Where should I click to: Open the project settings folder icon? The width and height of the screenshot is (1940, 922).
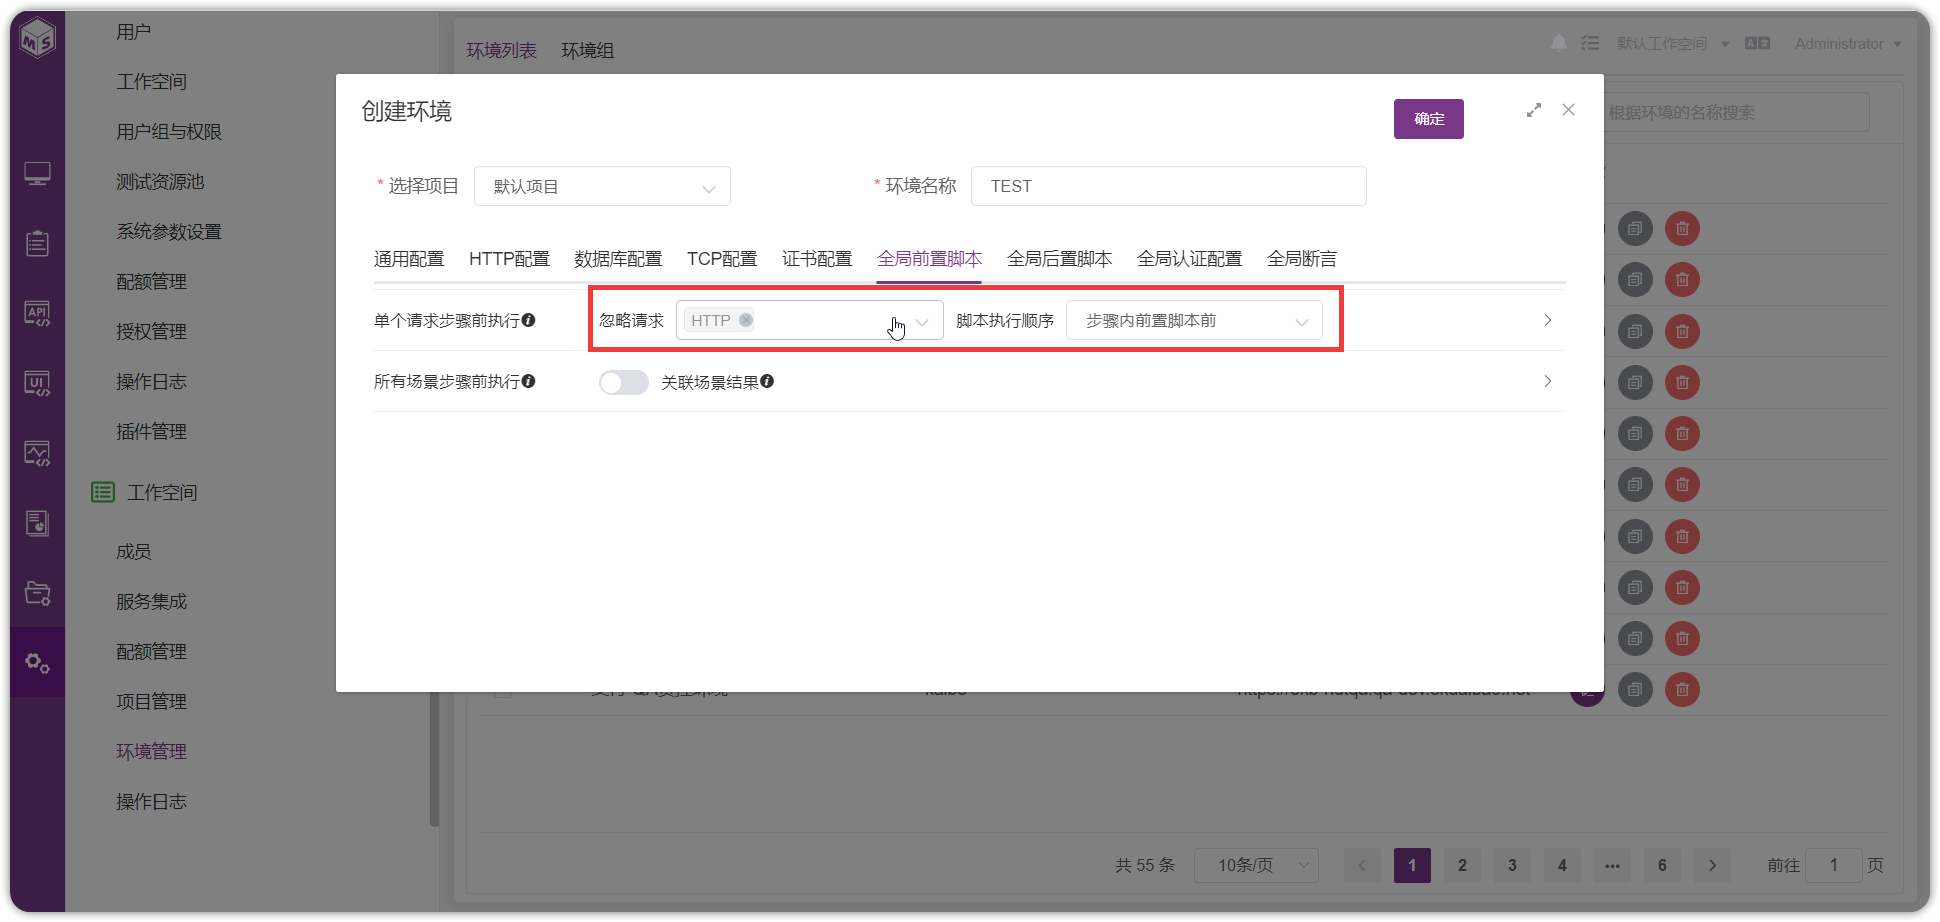pos(38,593)
